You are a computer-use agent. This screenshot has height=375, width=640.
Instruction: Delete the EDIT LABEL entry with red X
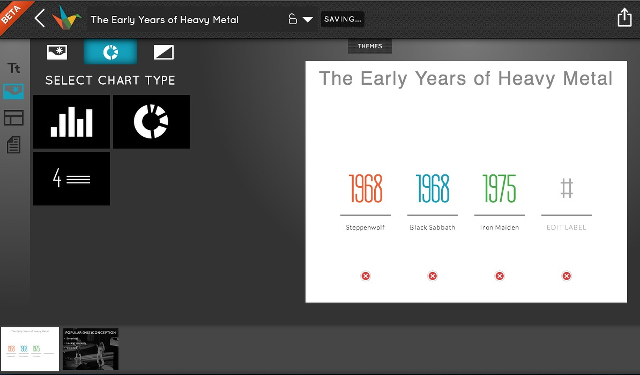pyautogui.click(x=567, y=276)
